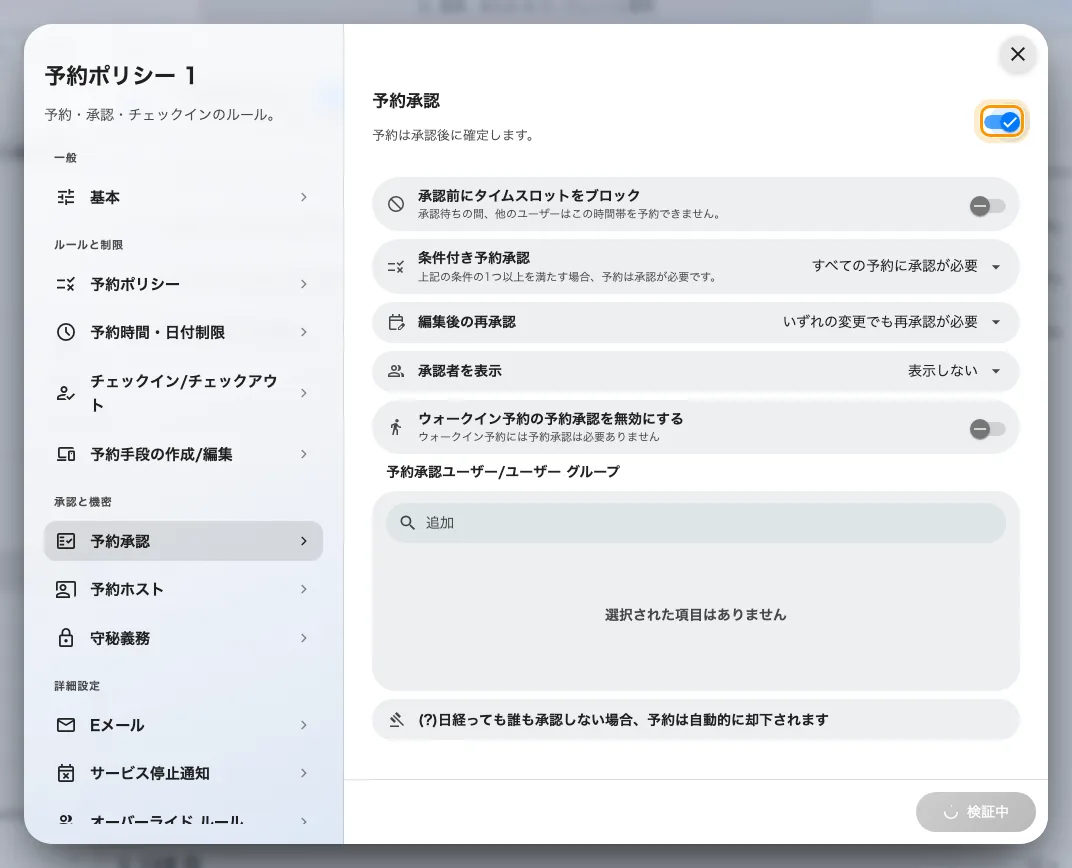Click the 予約は承認後に確定します。 description
The image size is (1072, 868).
click(454, 135)
